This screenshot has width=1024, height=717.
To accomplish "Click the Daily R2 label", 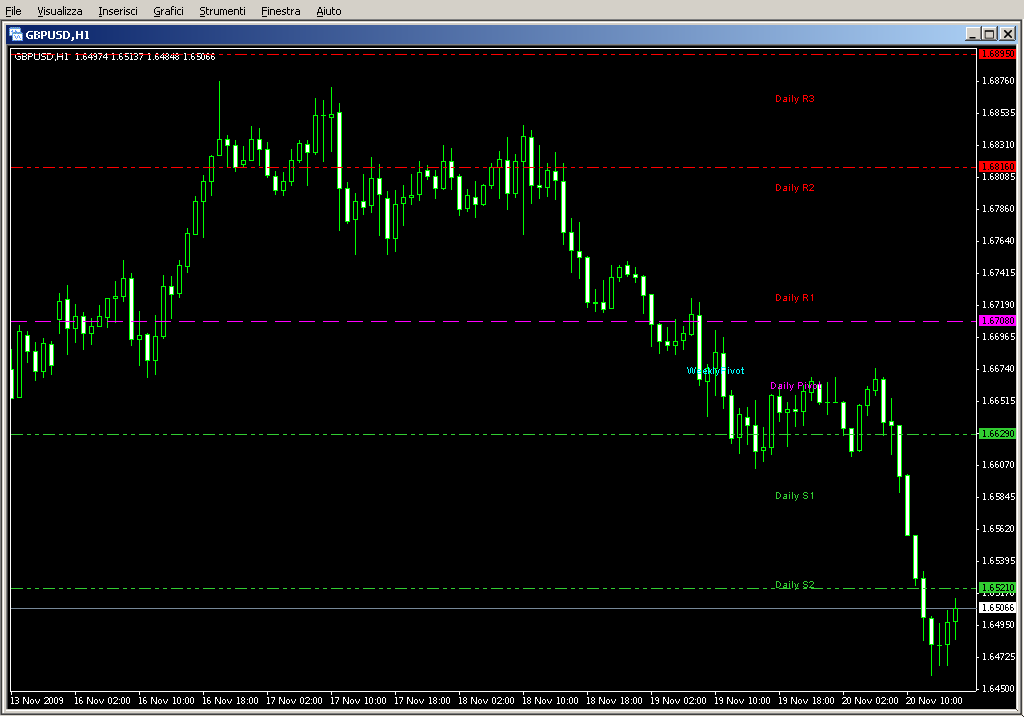I will coord(795,187).
